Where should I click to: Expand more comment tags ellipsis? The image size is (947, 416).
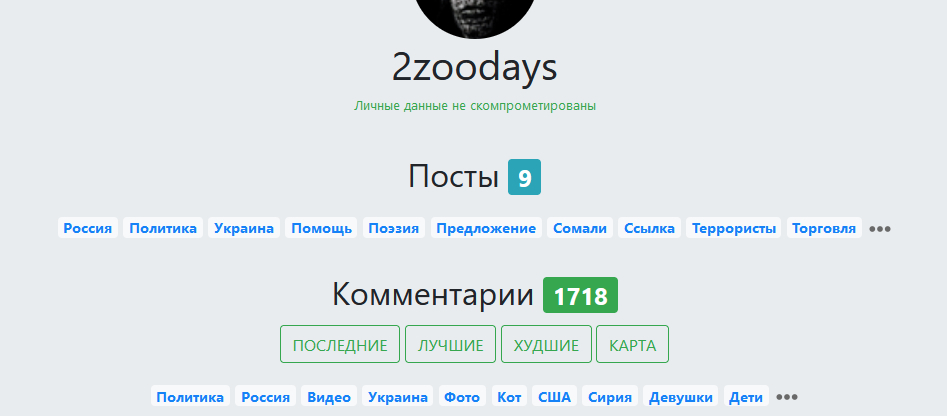(x=787, y=397)
